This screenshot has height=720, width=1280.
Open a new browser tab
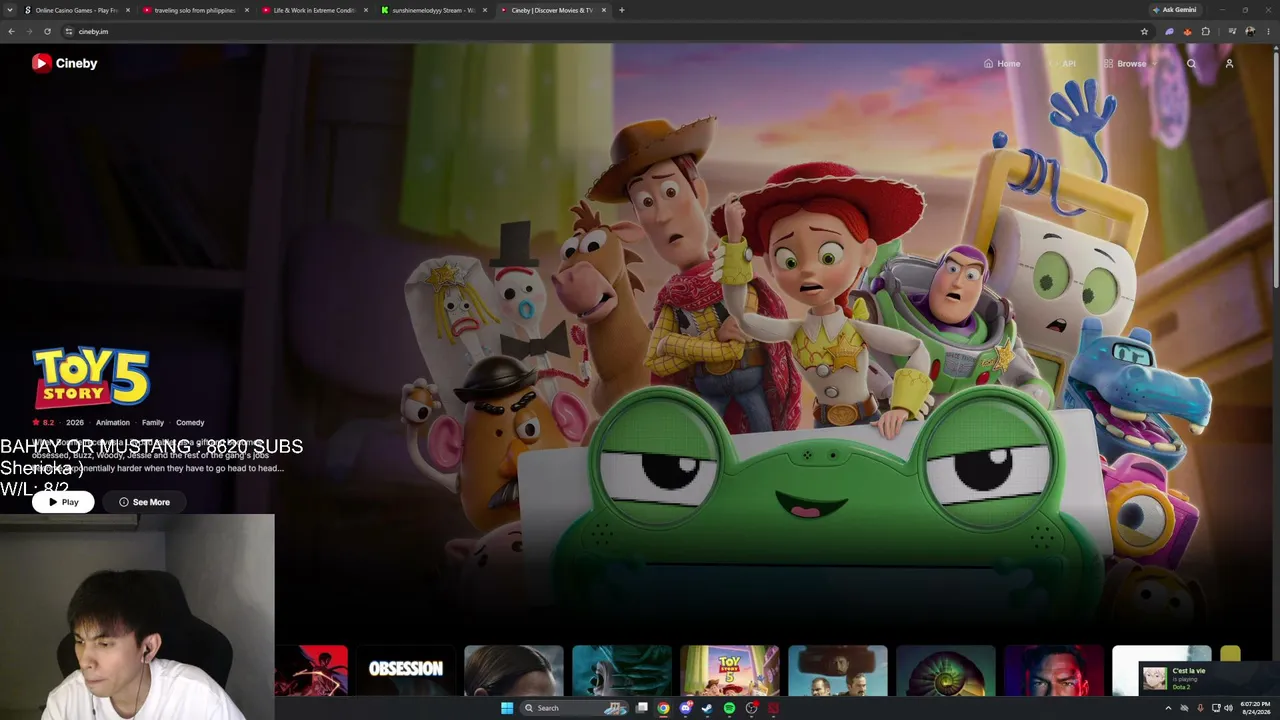pyautogui.click(x=621, y=10)
